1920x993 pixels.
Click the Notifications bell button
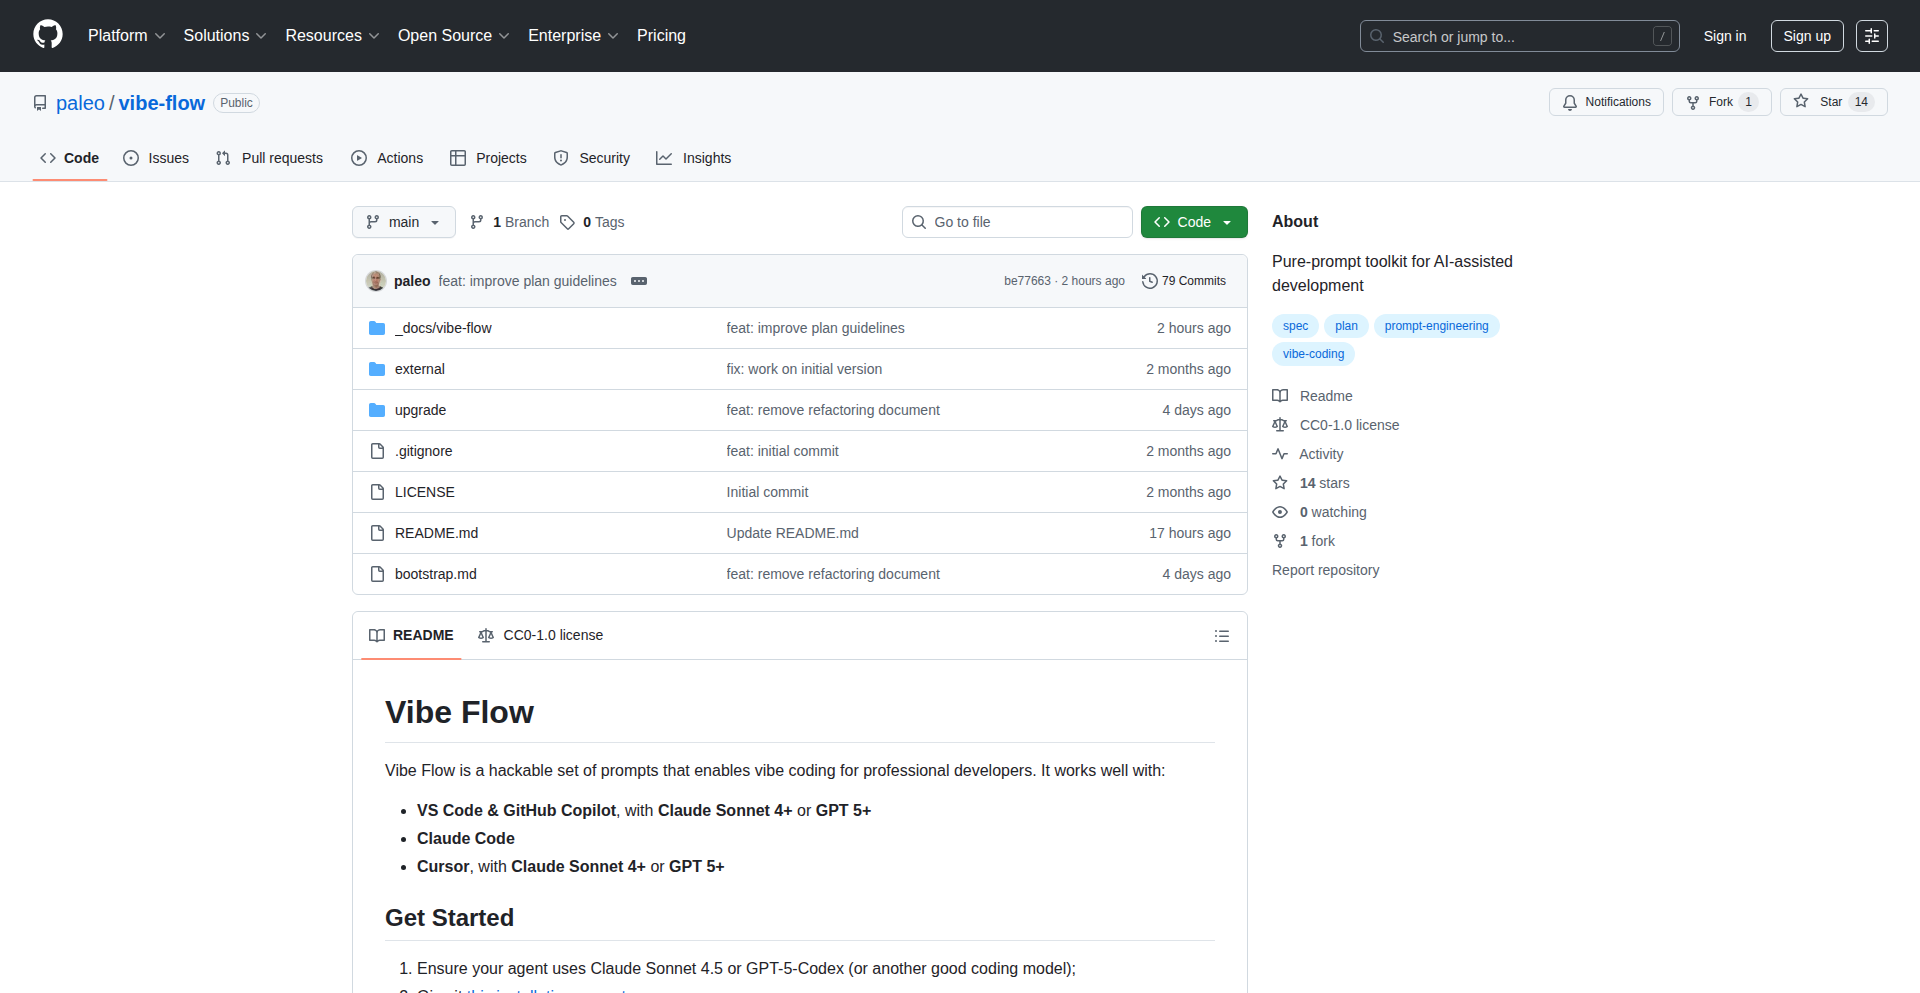point(1606,102)
